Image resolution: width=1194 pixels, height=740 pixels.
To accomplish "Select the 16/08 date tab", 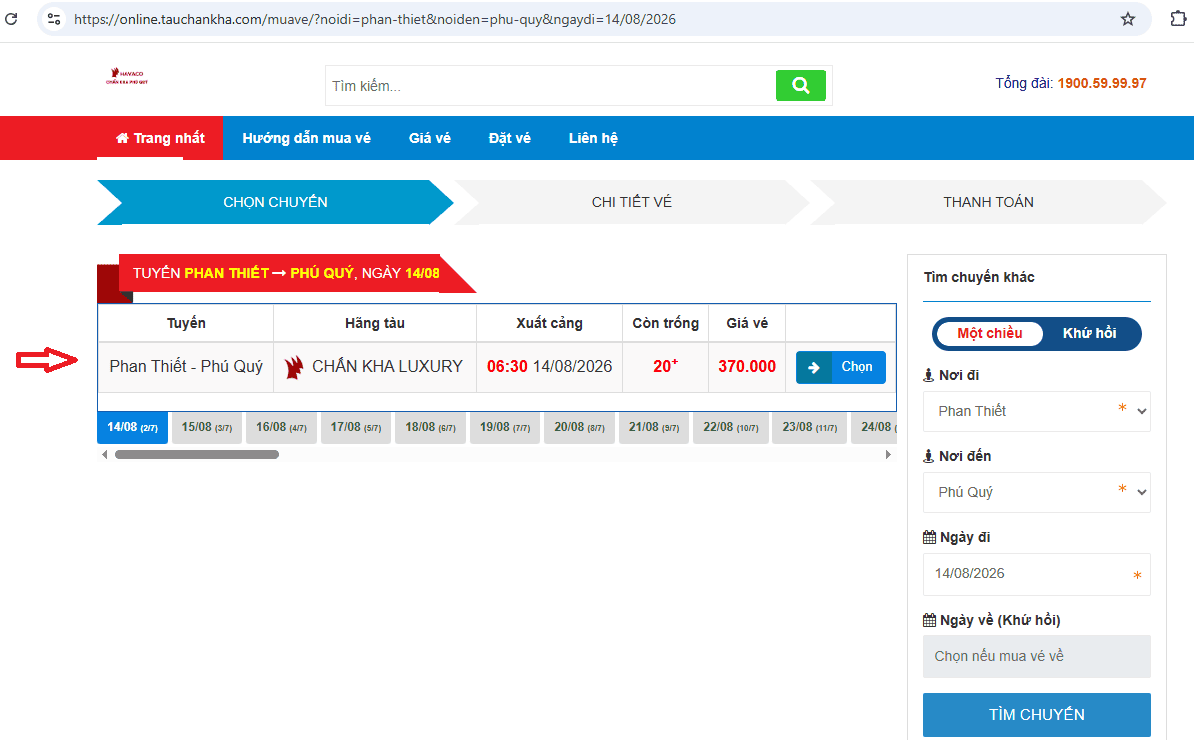I will (281, 427).
